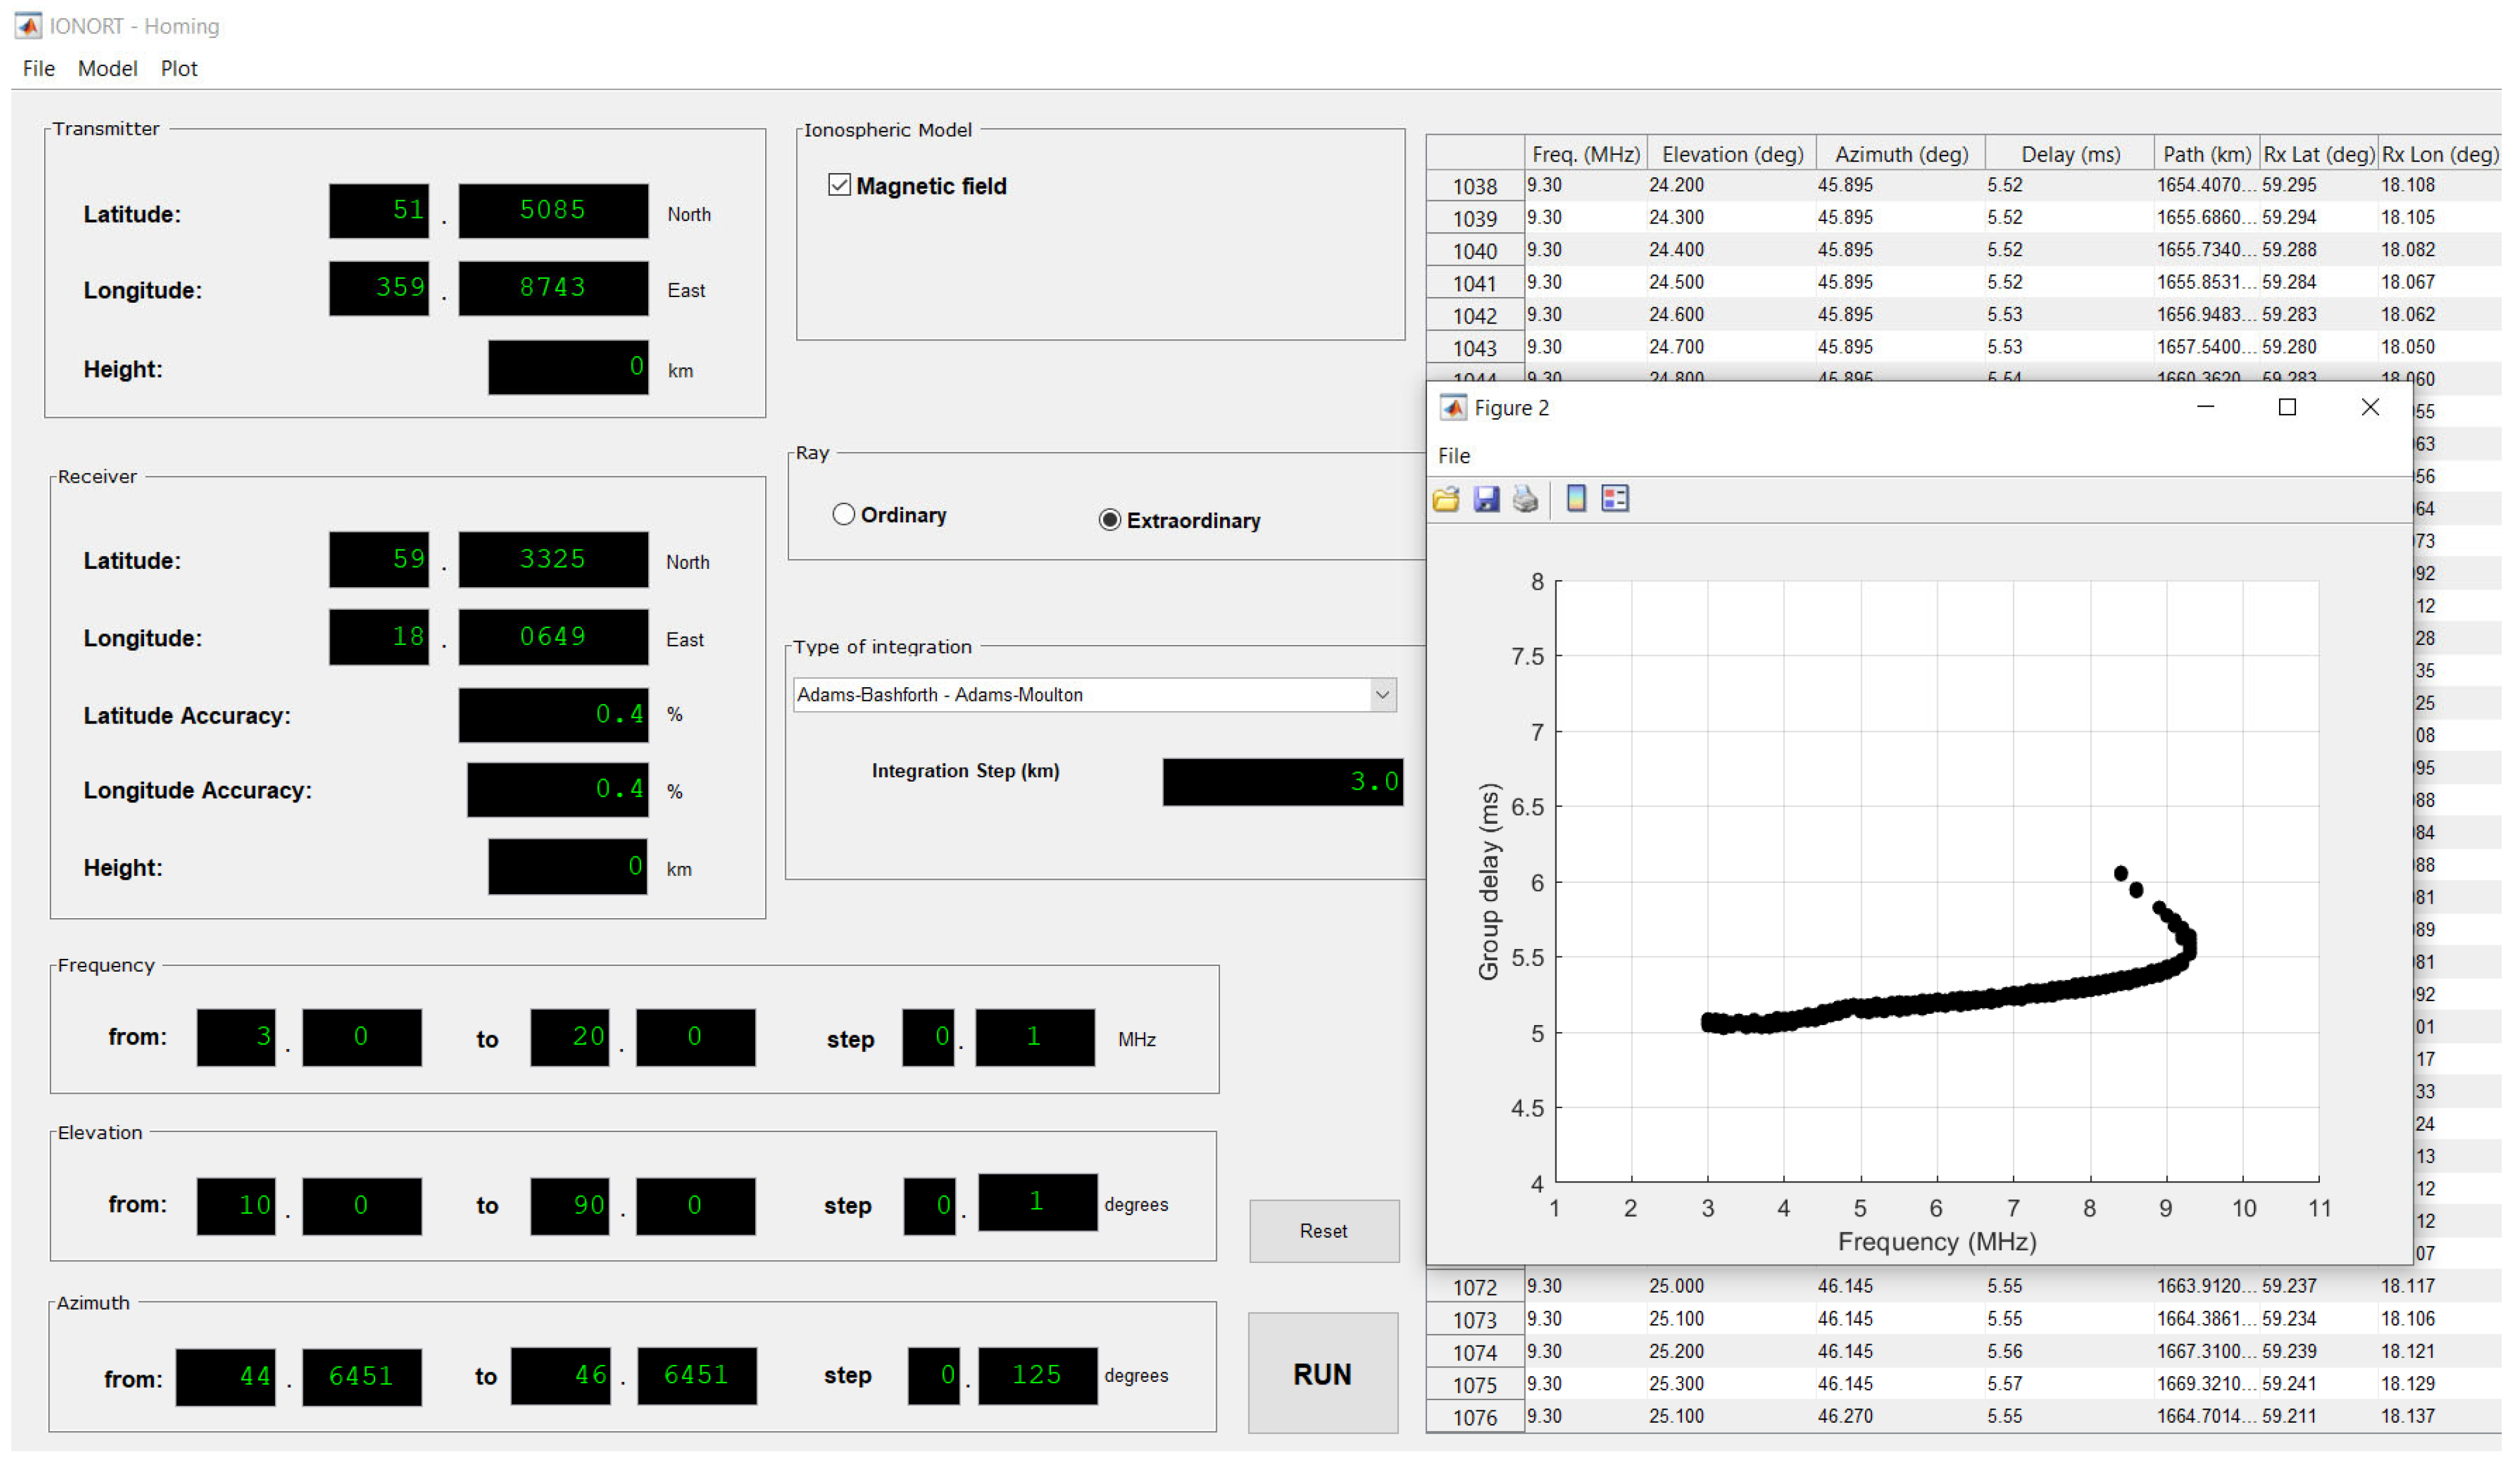The height and width of the screenshot is (1470, 2520).
Task: Select the Extraordinary ray option
Action: 1110,519
